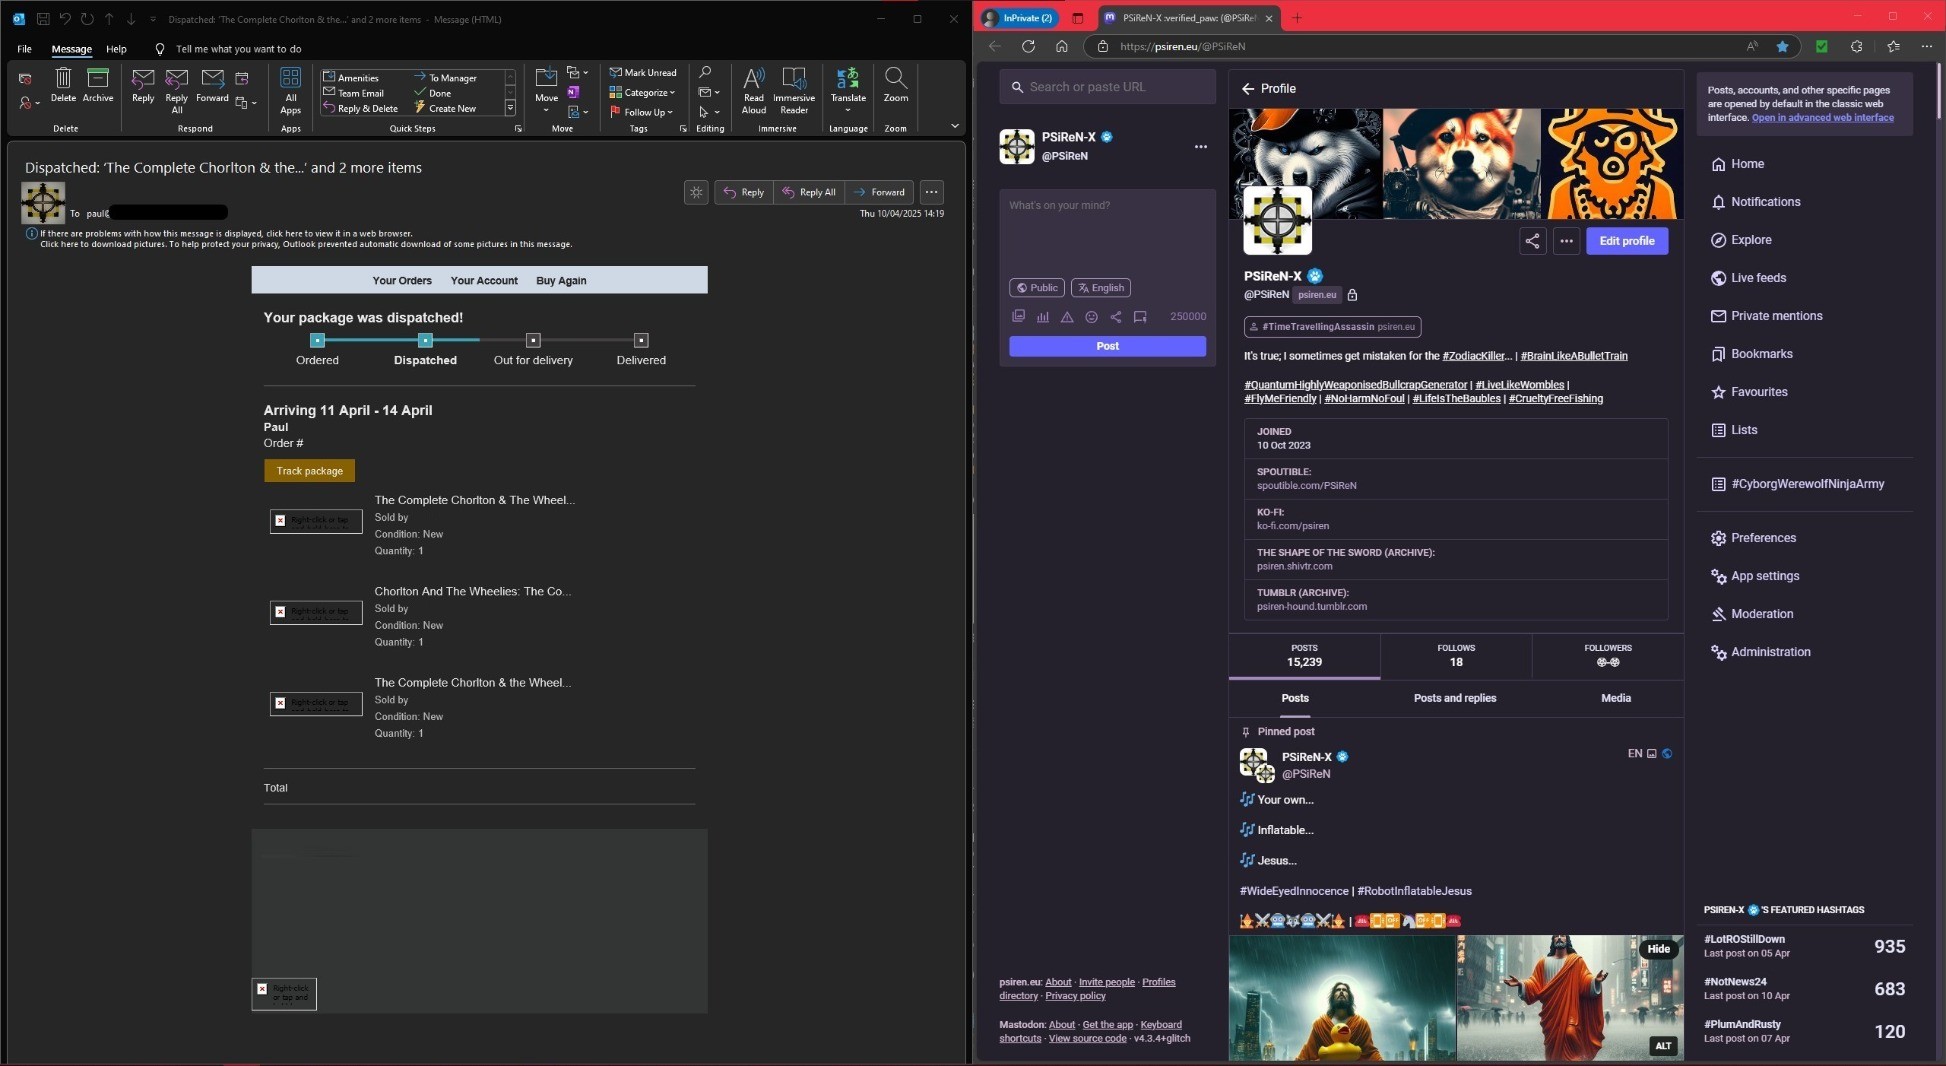Mark the message Unread in Outlook

(643, 72)
